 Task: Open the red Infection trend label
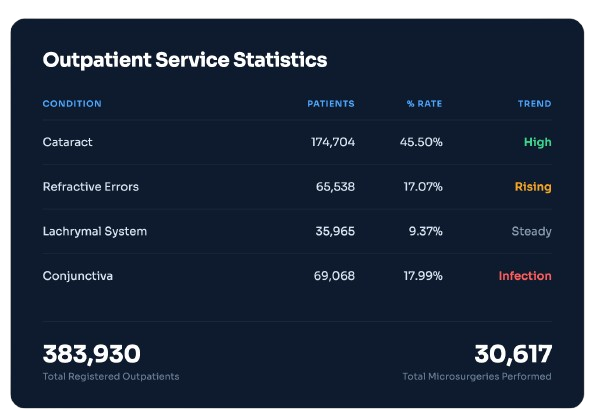pyautogui.click(x=525, y=276)
